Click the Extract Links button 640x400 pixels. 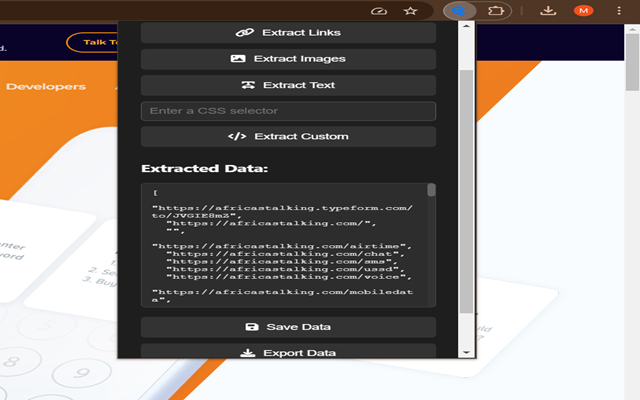pos(288,33)
